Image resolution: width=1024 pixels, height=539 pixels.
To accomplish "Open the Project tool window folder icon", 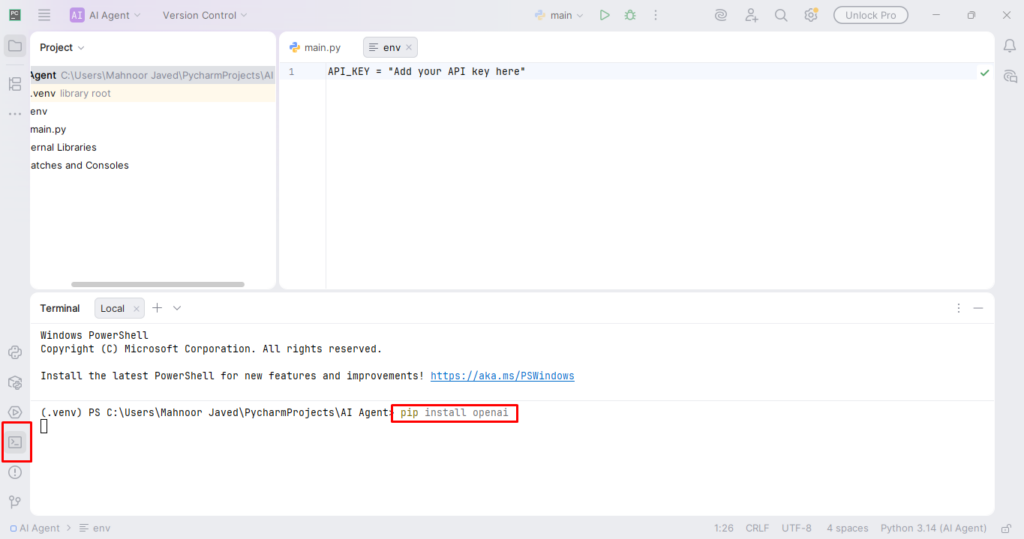I will coord(14,46).
